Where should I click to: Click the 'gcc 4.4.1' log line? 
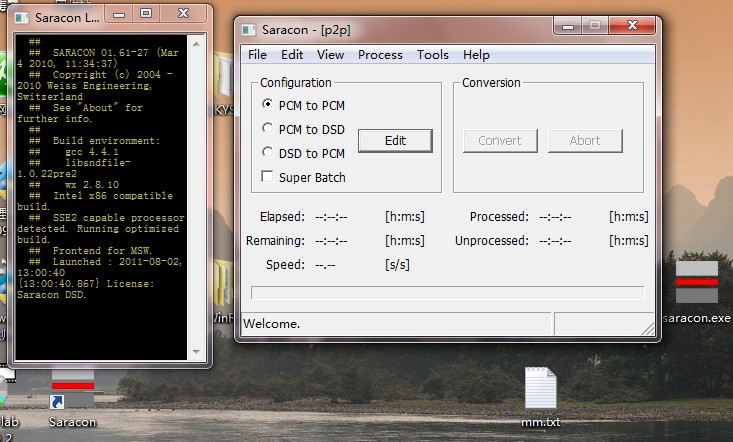[x=73, y=152]
